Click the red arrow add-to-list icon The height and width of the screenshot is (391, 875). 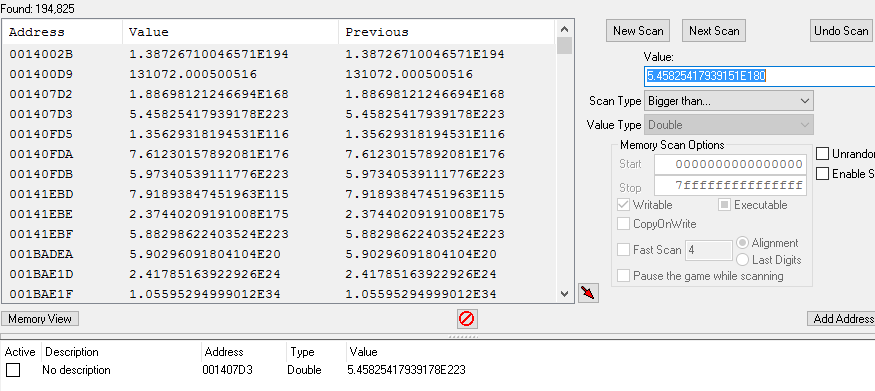click(x=588, y=292)
